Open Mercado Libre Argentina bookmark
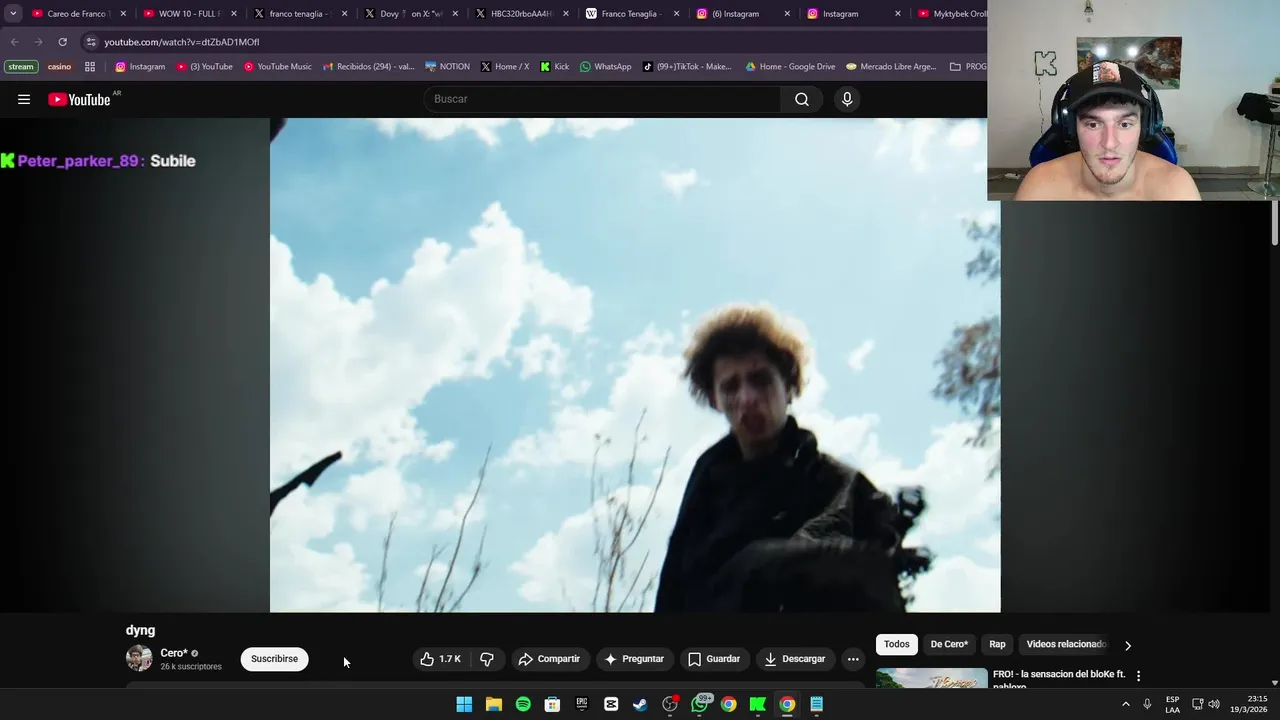Viewport: 1280px width, 720px height. 891,67
